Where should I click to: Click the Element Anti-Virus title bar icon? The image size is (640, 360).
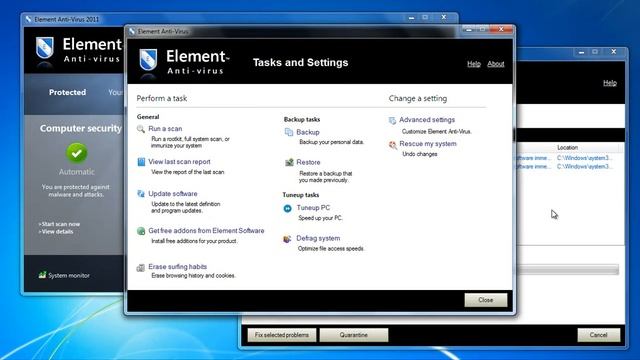[132, 31]
